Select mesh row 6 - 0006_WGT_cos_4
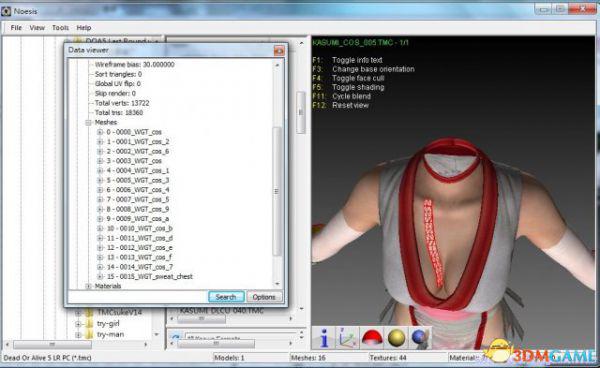600x368 pixels. (138, 190)
